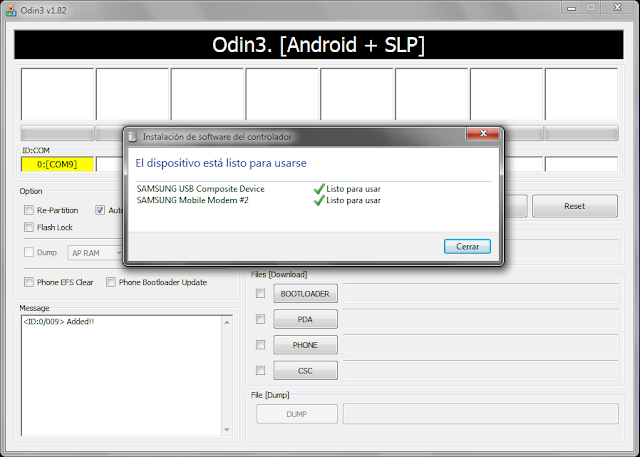This screenshot has width=640, height=457.
Task: Check the box beside PHONE
Action: coord(260,345)
